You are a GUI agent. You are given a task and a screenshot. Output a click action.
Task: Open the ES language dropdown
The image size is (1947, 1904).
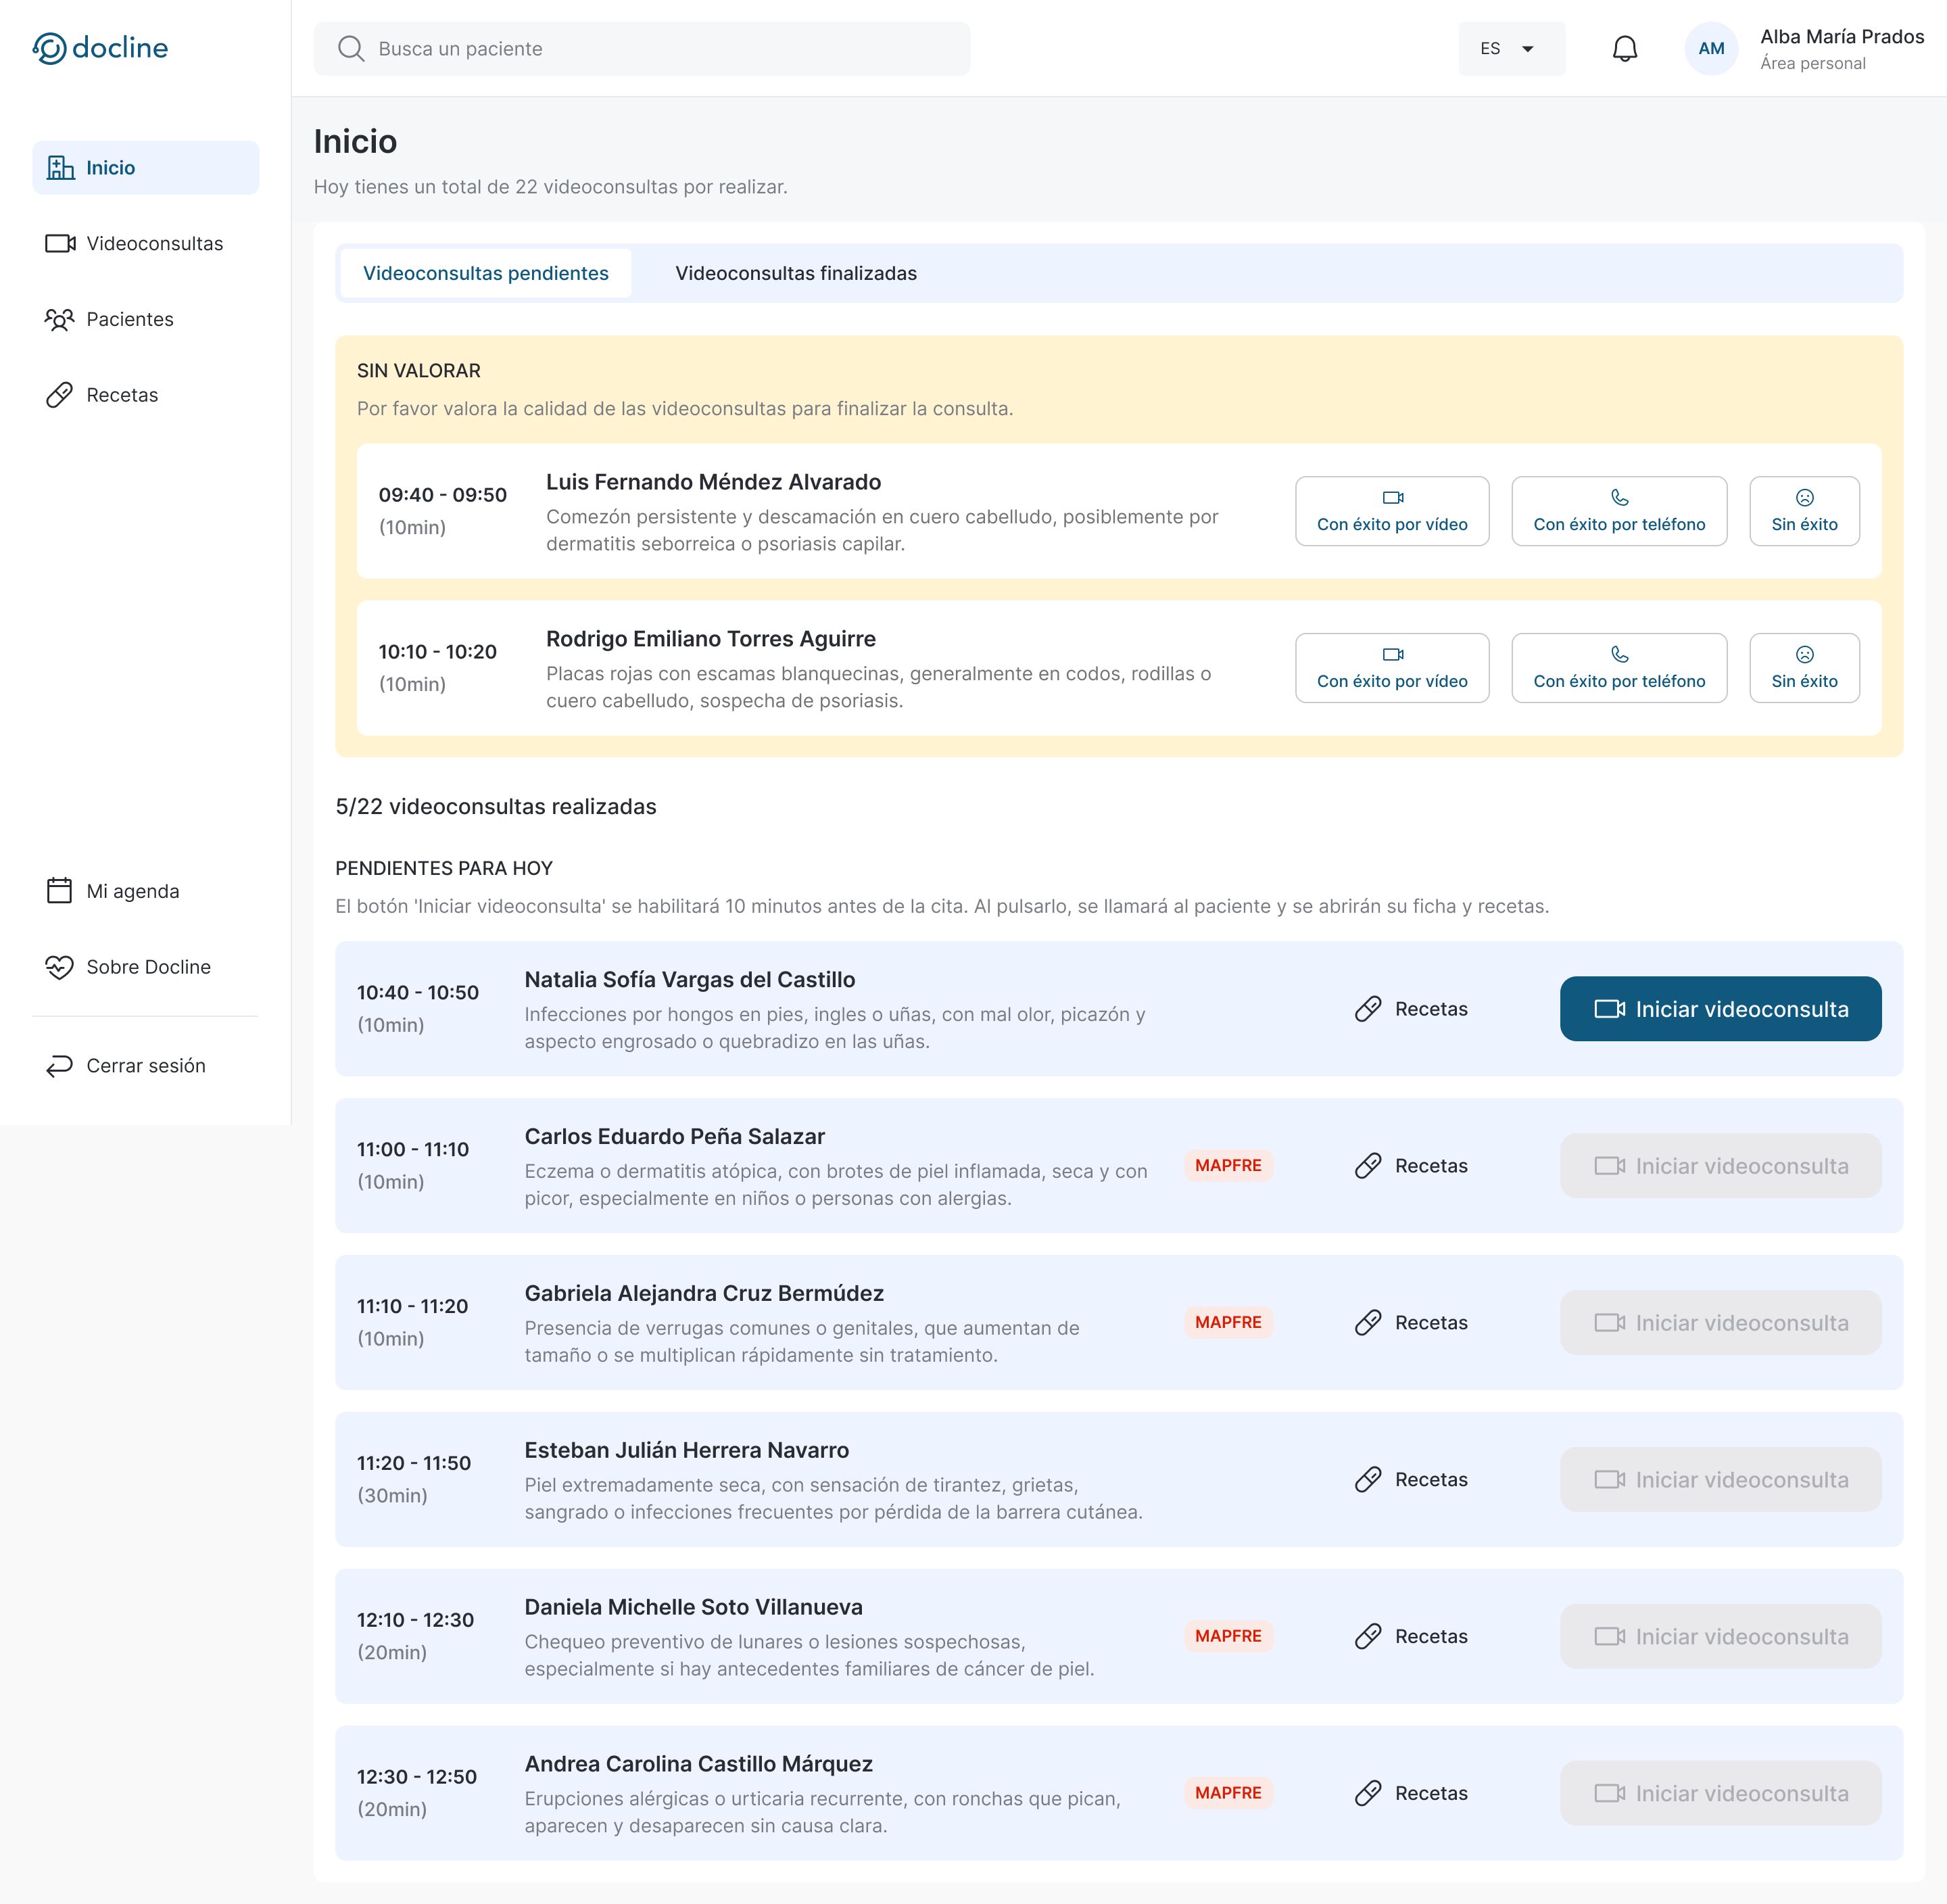tap(1511, 48)
